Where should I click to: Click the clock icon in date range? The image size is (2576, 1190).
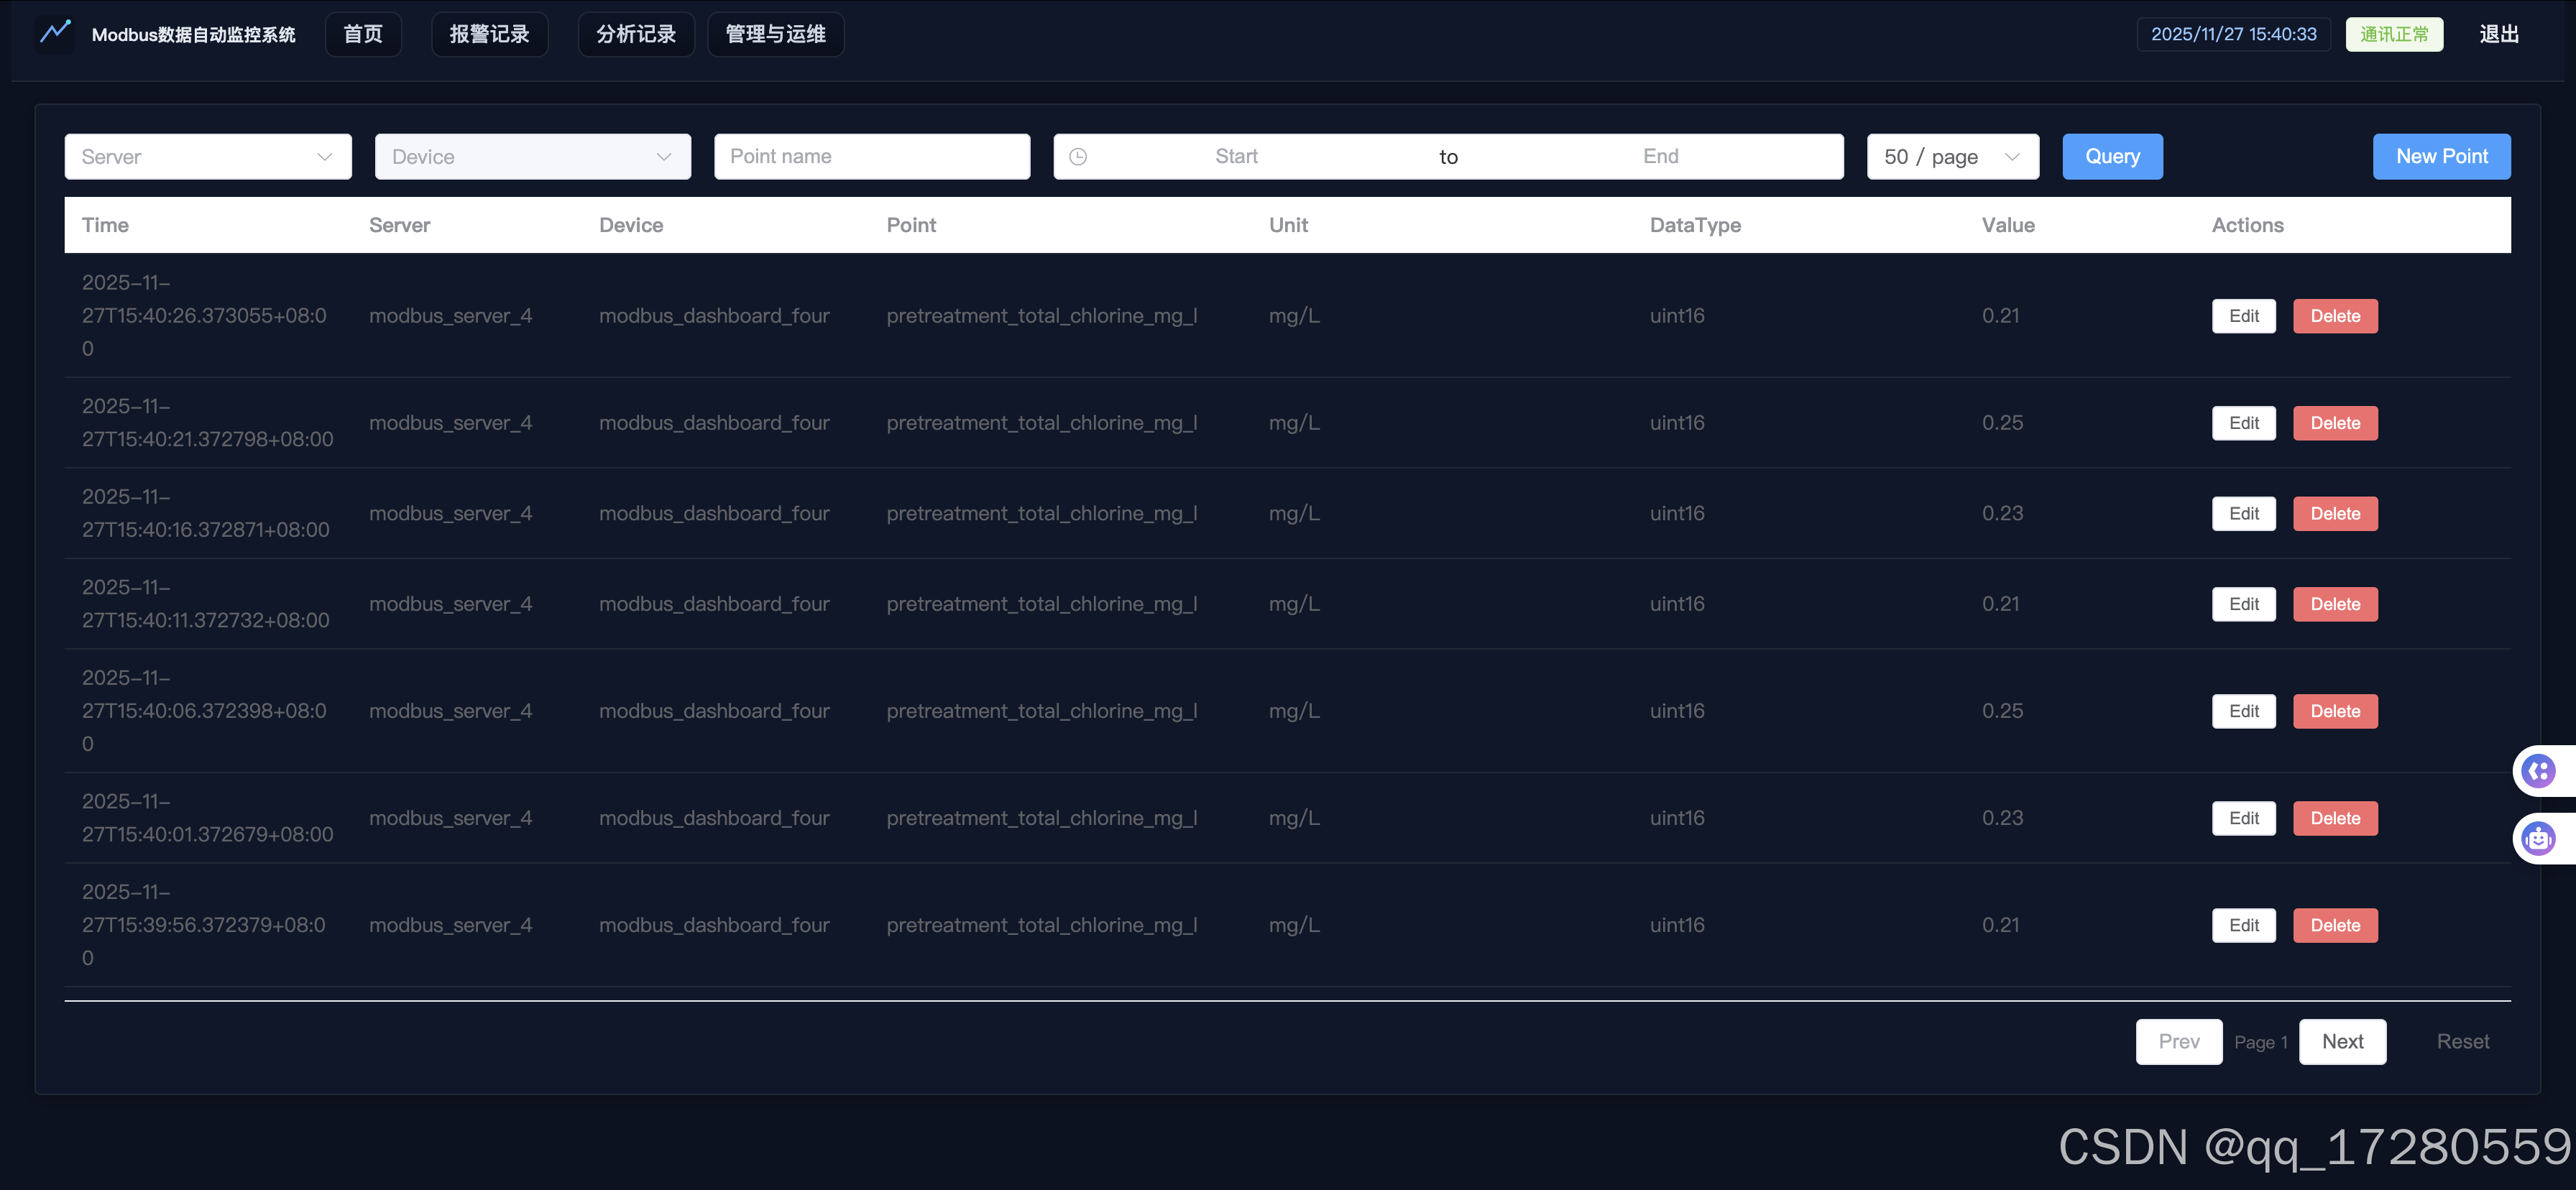pos(1078,157)
